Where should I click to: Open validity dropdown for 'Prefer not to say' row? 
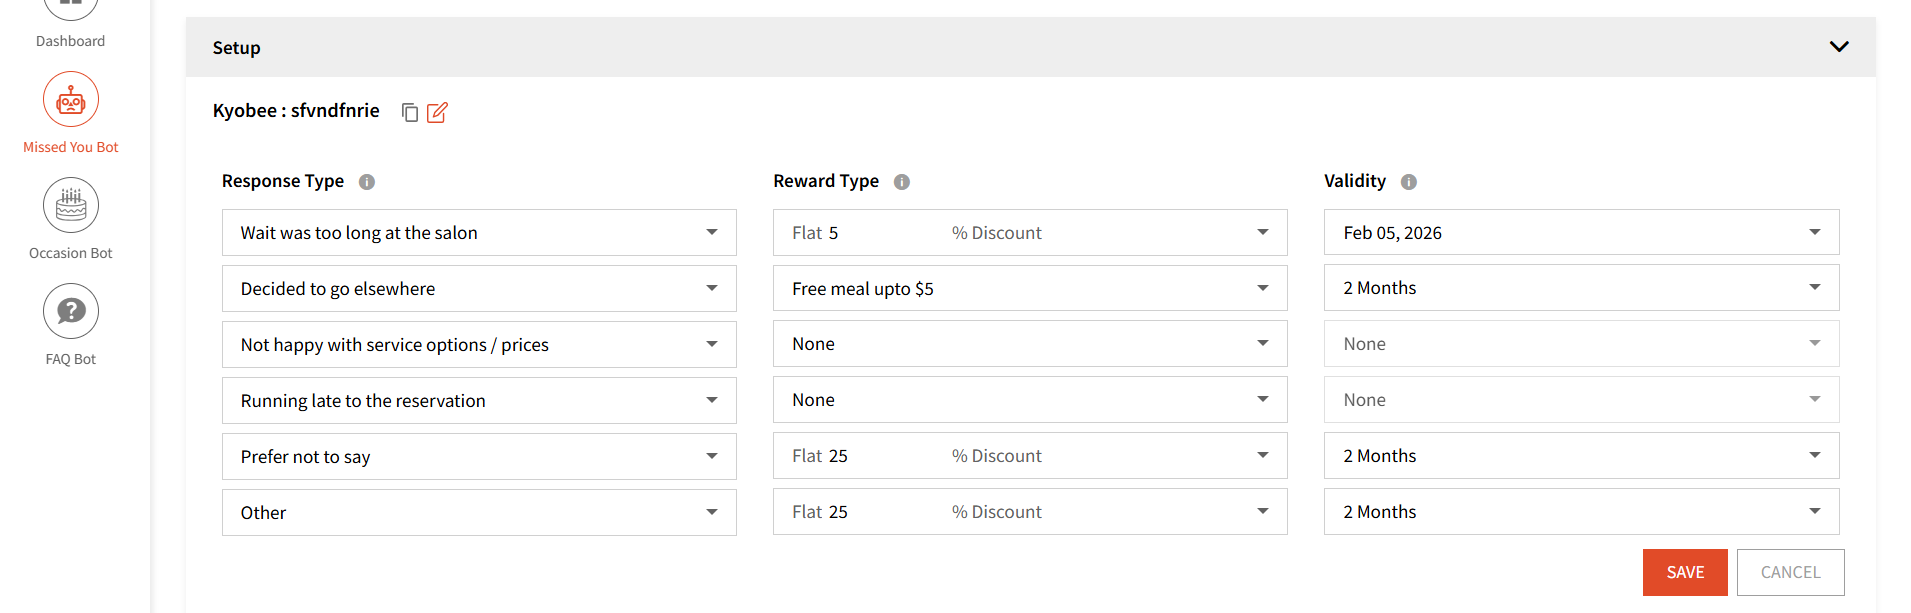[x=1582, y=456]
